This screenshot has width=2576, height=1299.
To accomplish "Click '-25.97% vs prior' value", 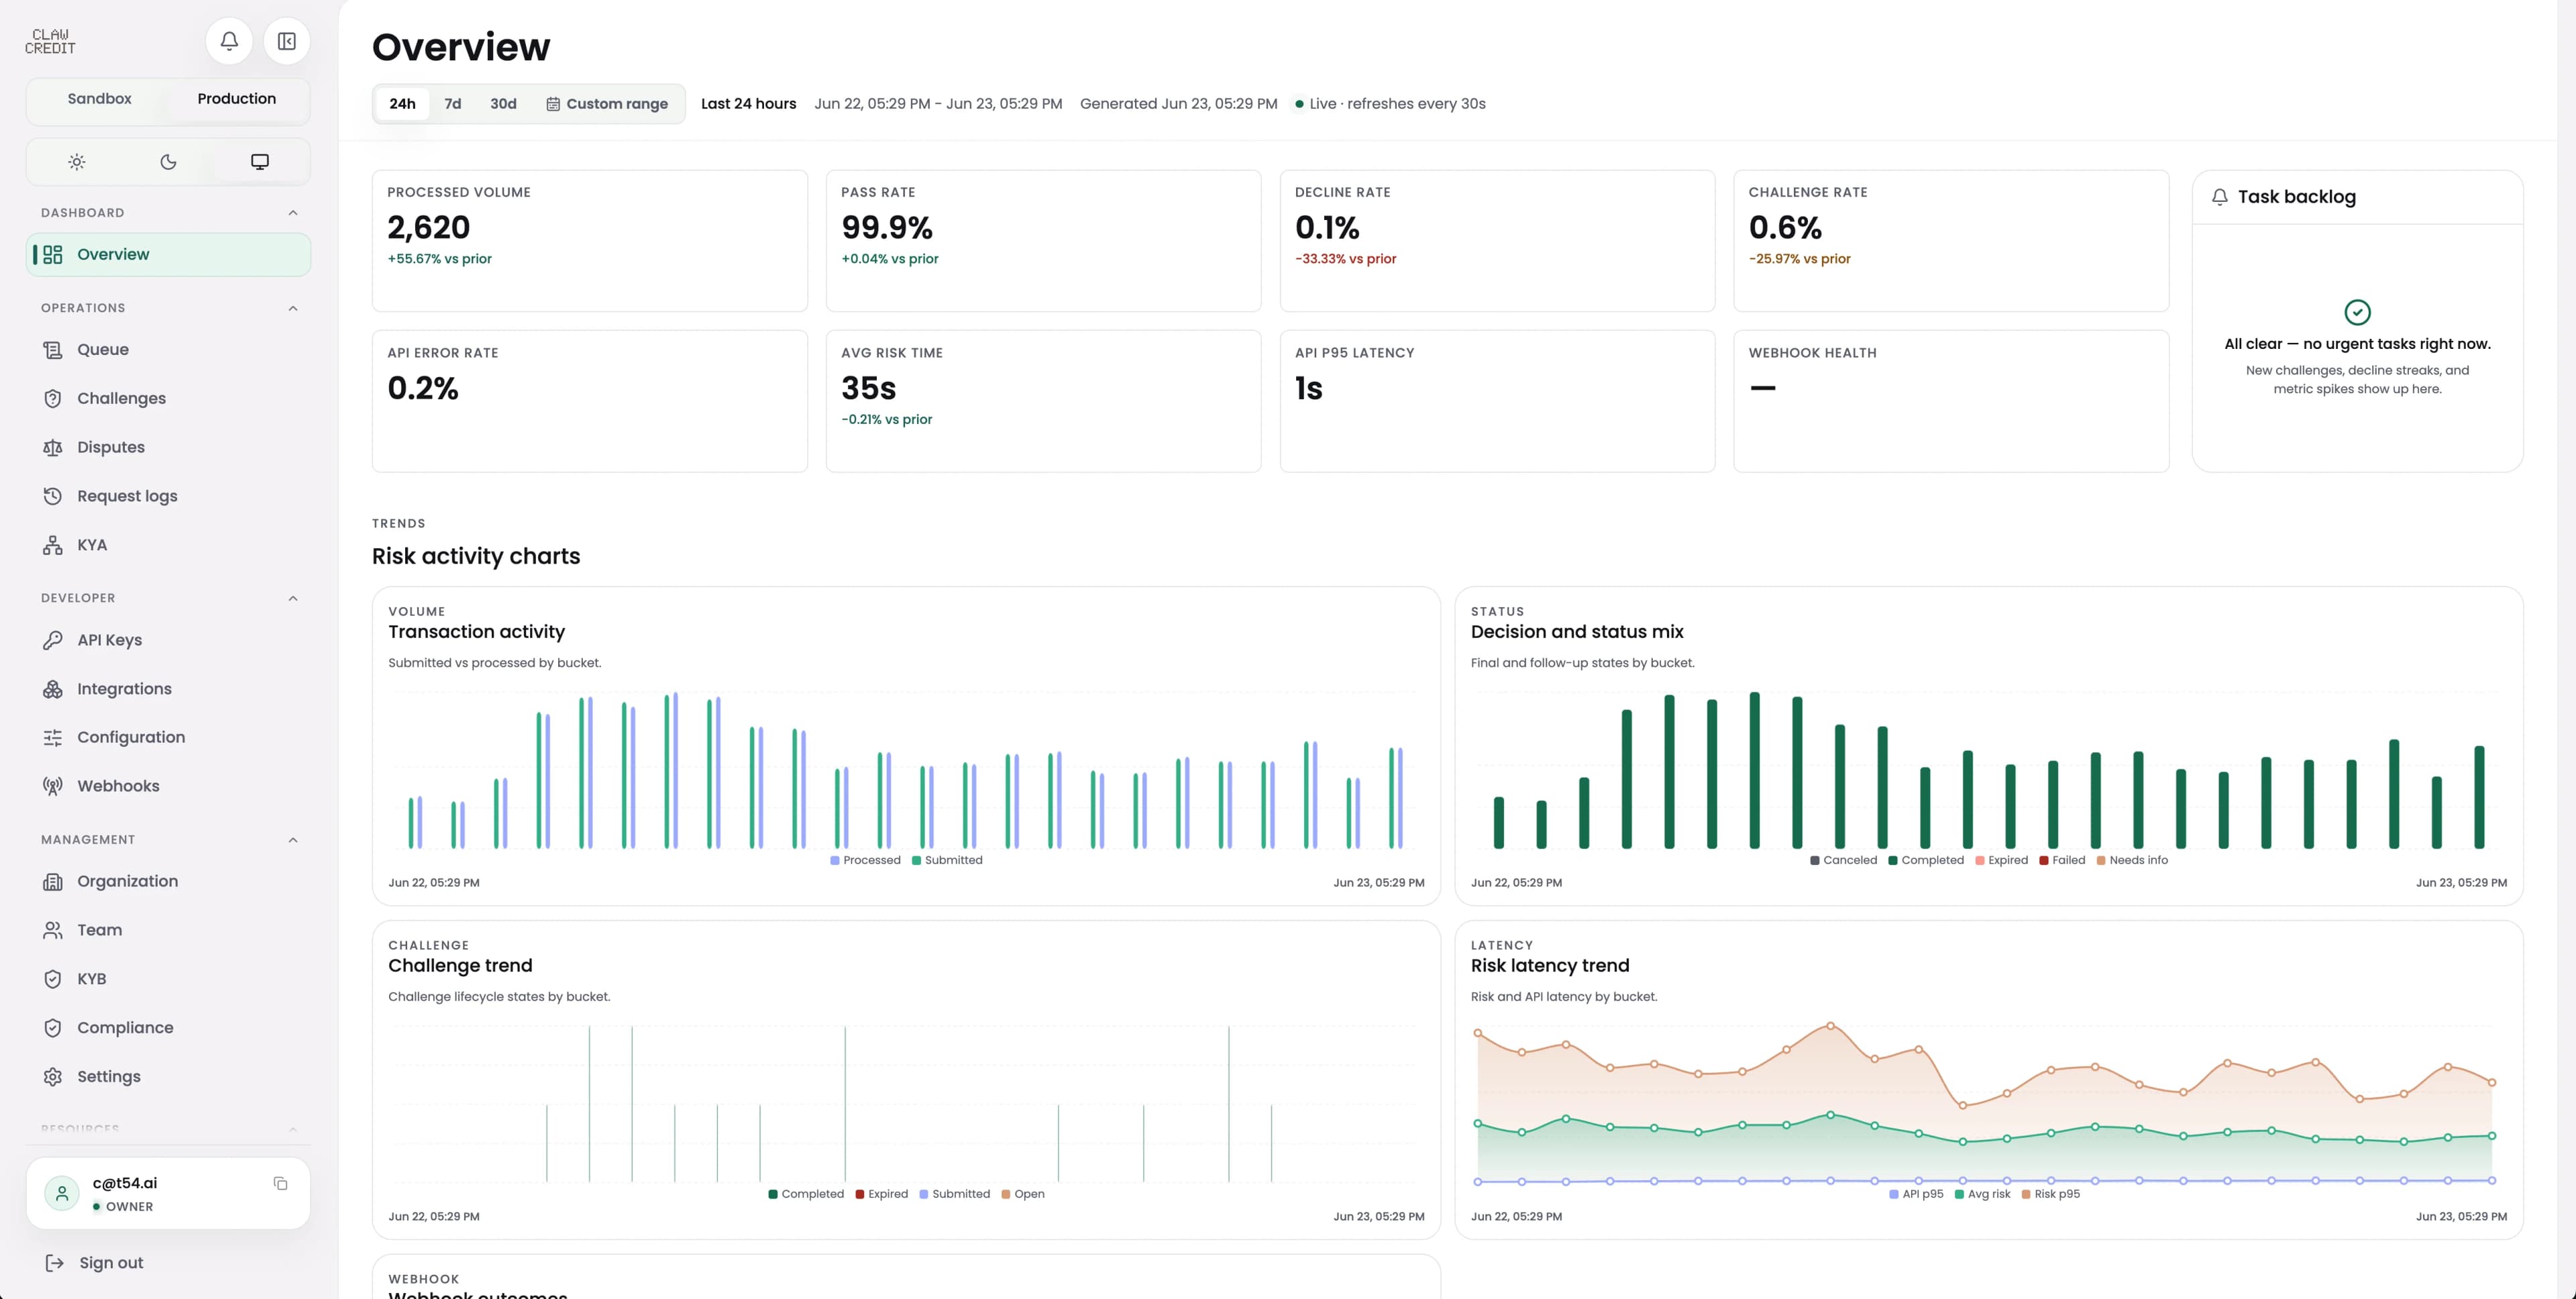I will 1800,259.
